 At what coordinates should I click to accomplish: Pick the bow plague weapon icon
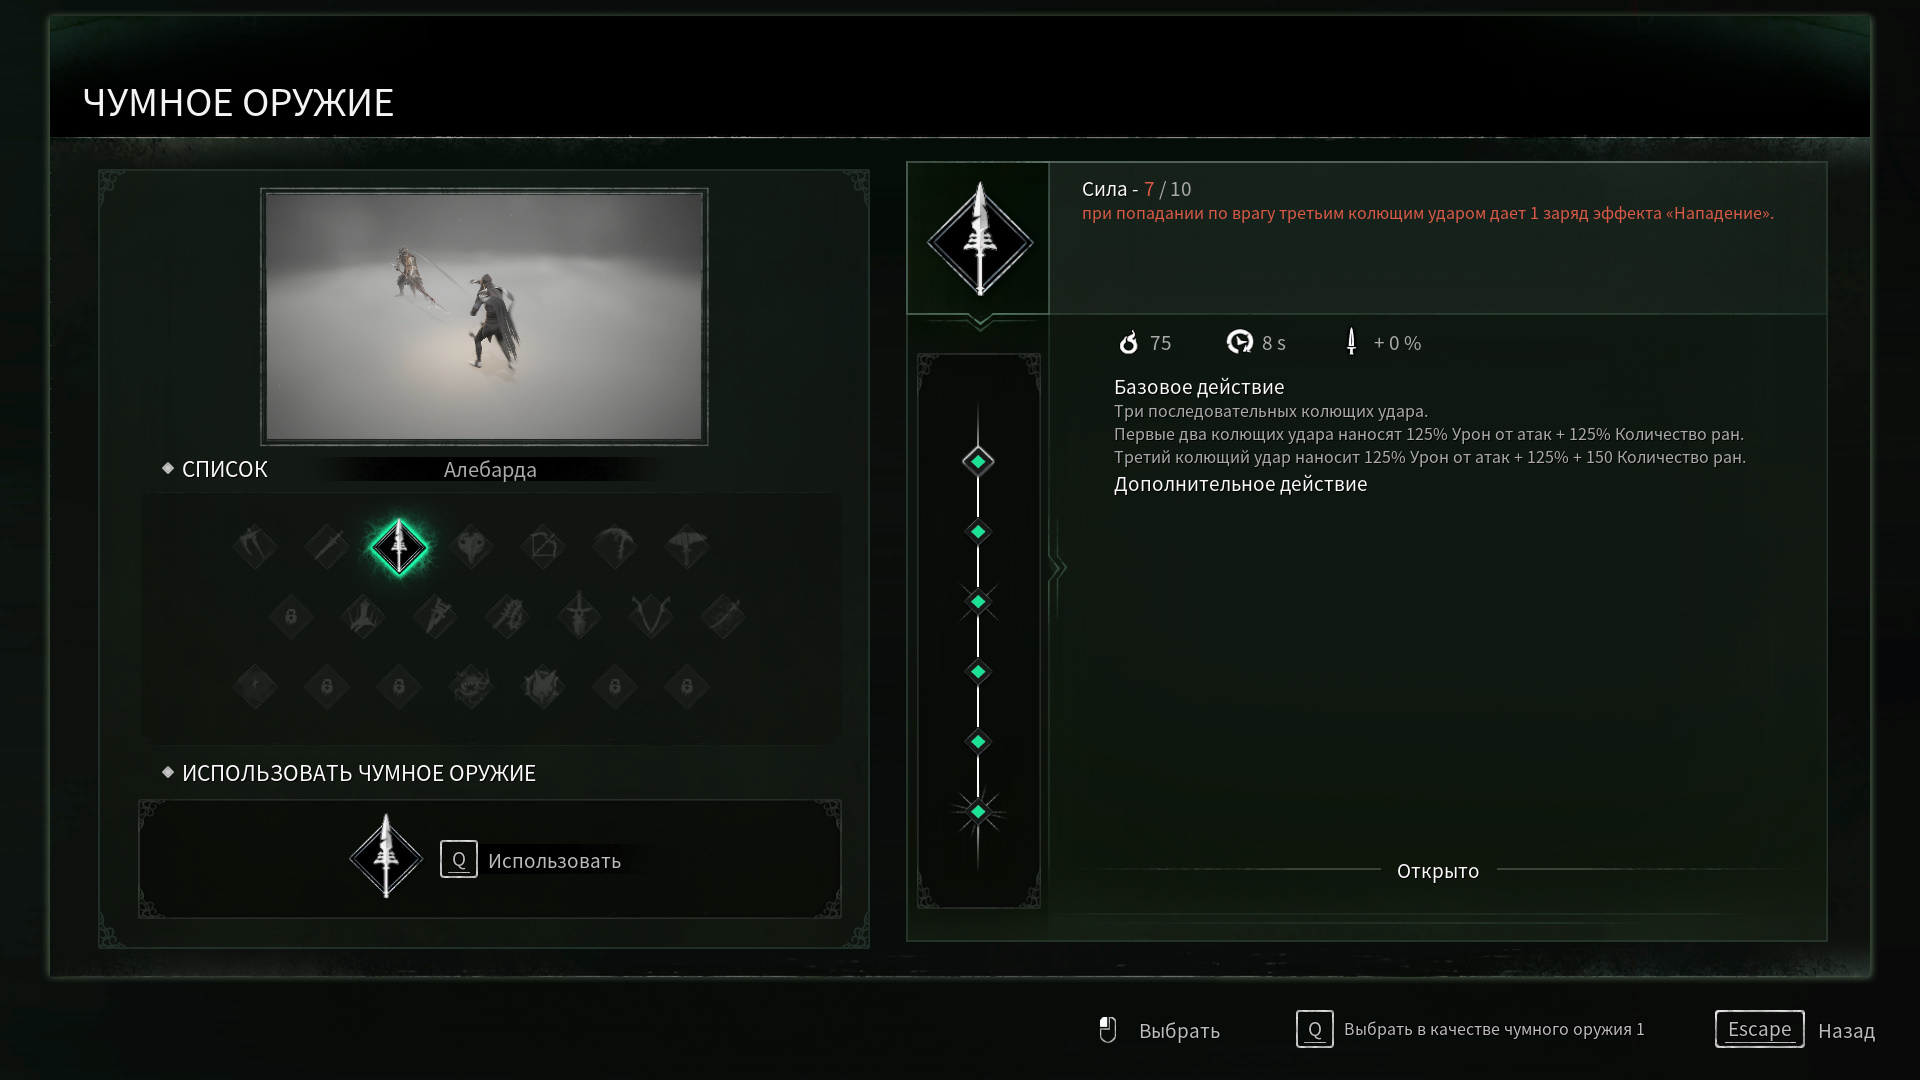(543, 547)
